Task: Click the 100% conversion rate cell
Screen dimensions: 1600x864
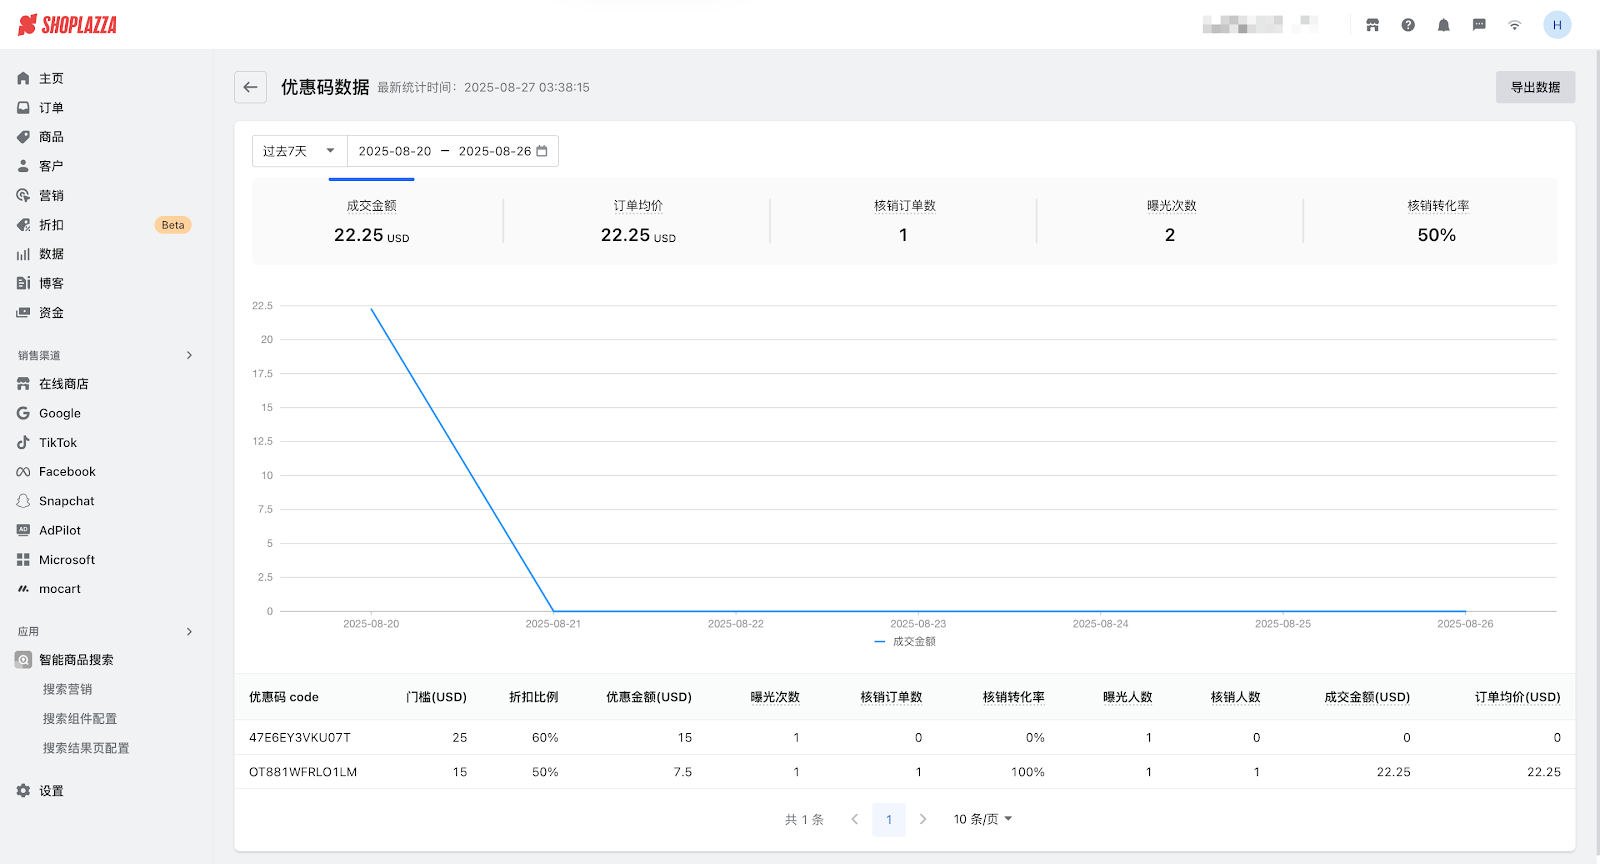Action: pos(1028,772)
